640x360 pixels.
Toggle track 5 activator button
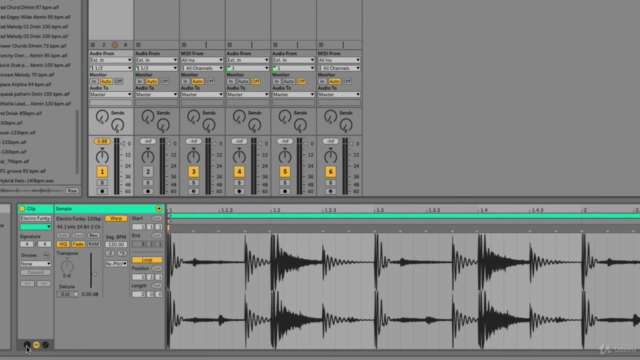(285, 172)
